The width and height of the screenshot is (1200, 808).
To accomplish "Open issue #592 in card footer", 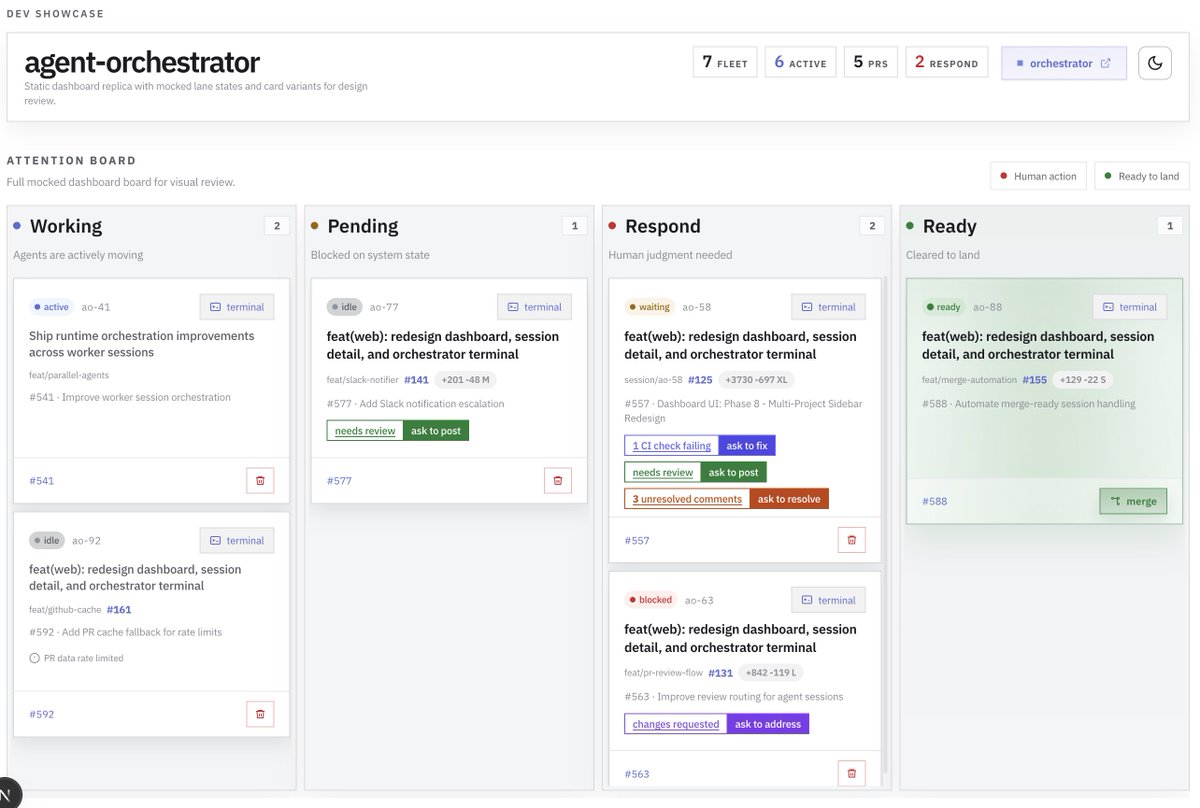I will pyautogui.click(x=42, y=715).
